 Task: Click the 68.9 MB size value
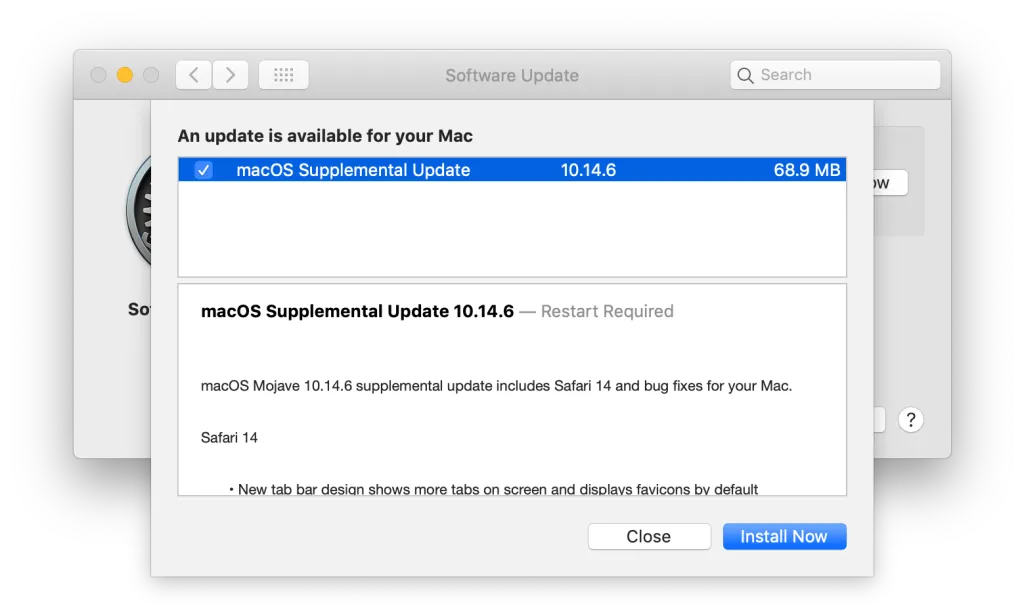tap(806, 170)
